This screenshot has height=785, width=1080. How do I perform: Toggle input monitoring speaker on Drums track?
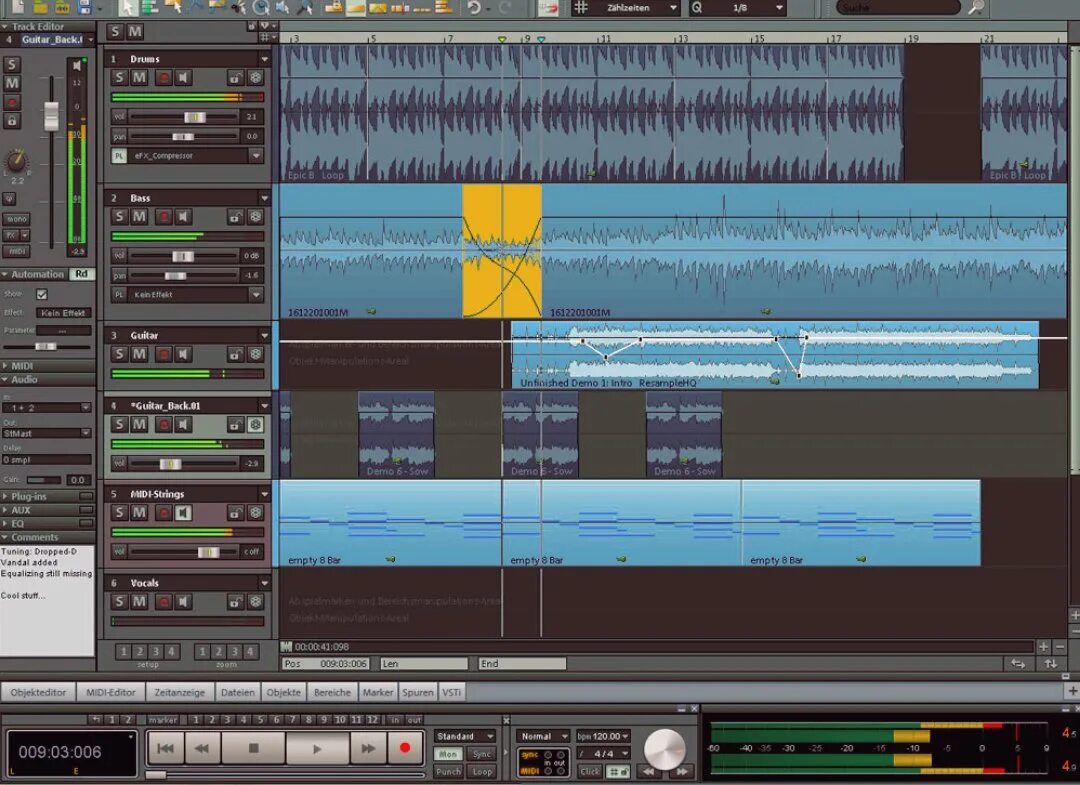click(x=183, y=78)
